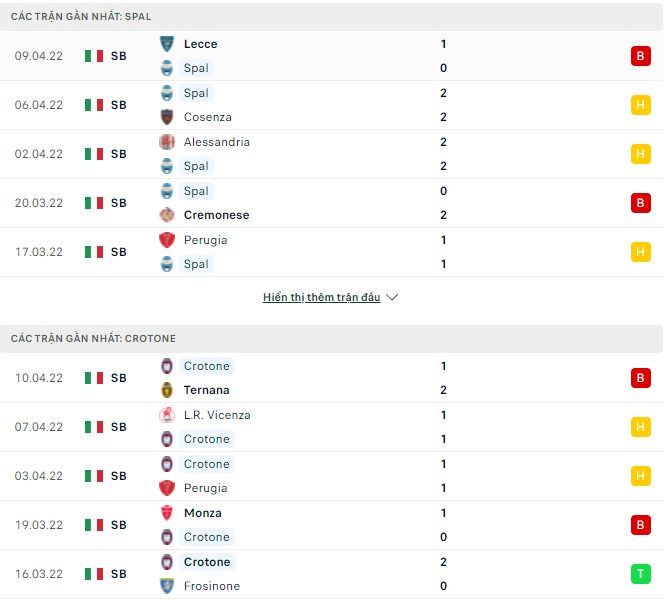Select the 'Các trận gần nhất: Crotone' header

point(93,339)
